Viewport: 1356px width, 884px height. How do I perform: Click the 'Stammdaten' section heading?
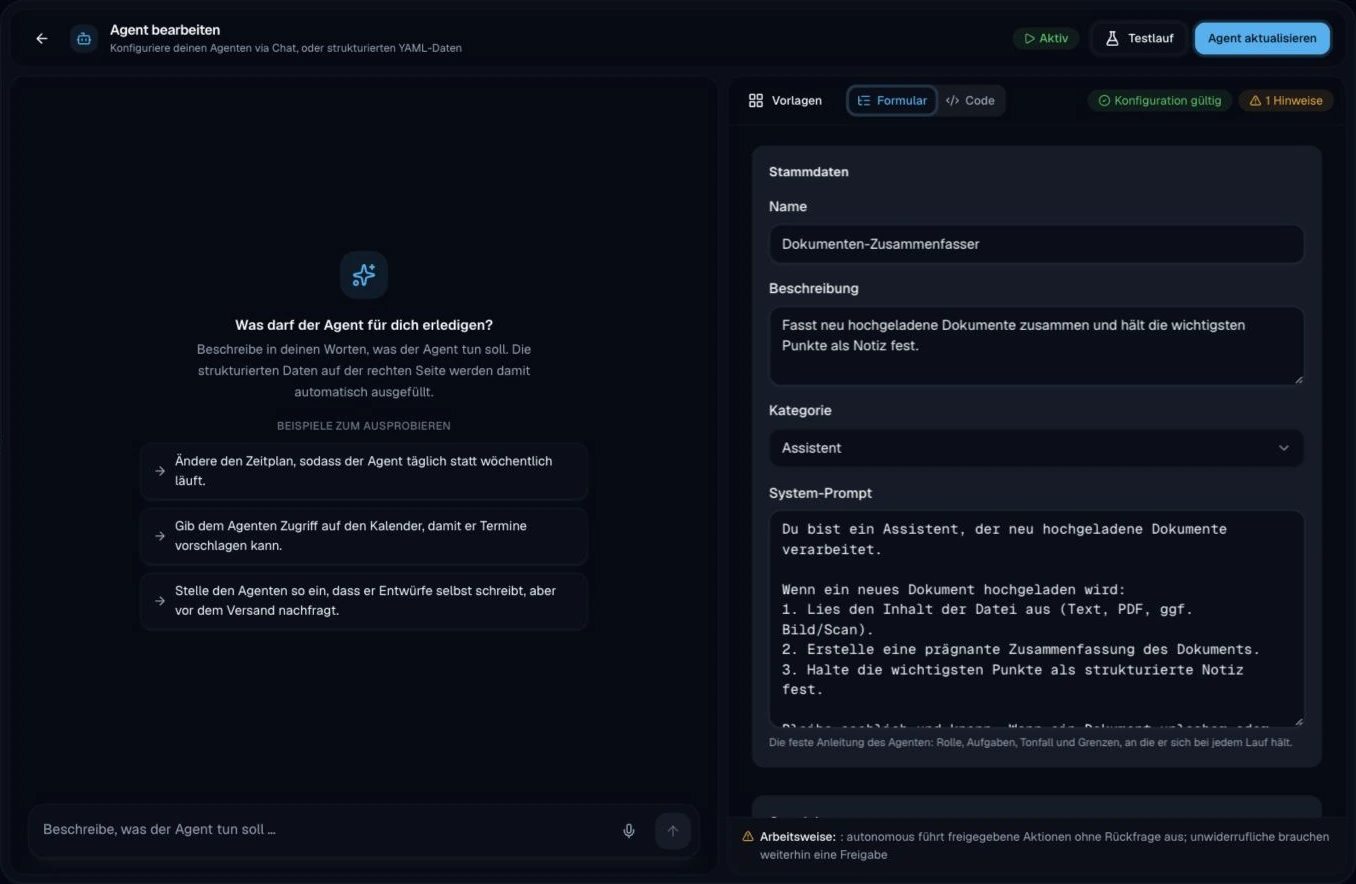809,172
